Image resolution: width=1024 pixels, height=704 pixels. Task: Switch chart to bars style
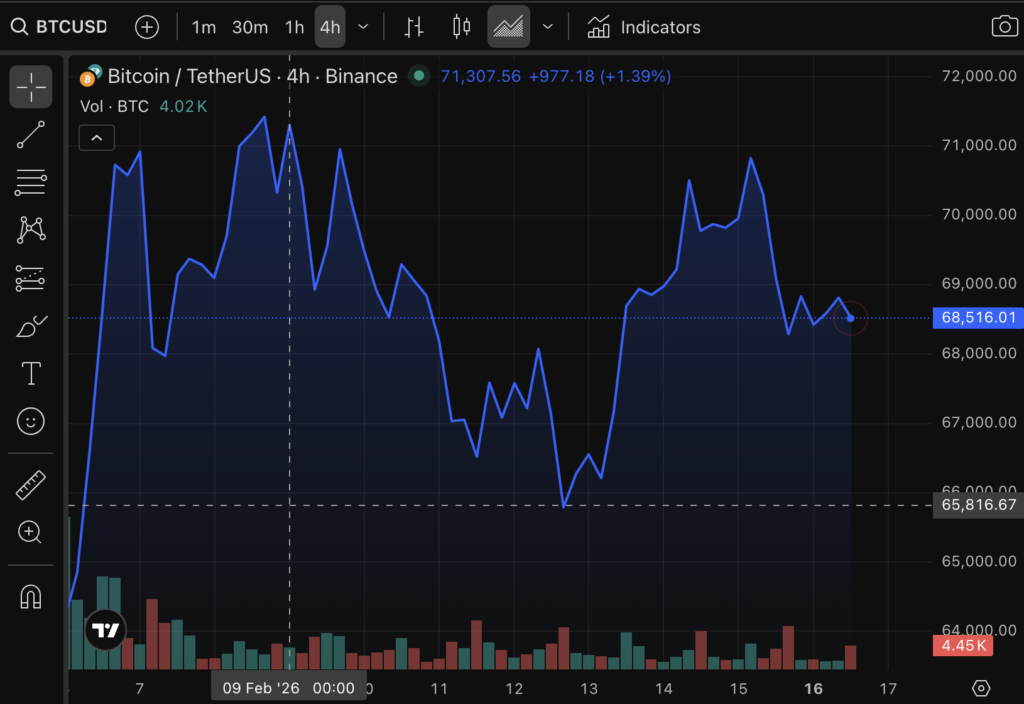[x=414, y=27]
